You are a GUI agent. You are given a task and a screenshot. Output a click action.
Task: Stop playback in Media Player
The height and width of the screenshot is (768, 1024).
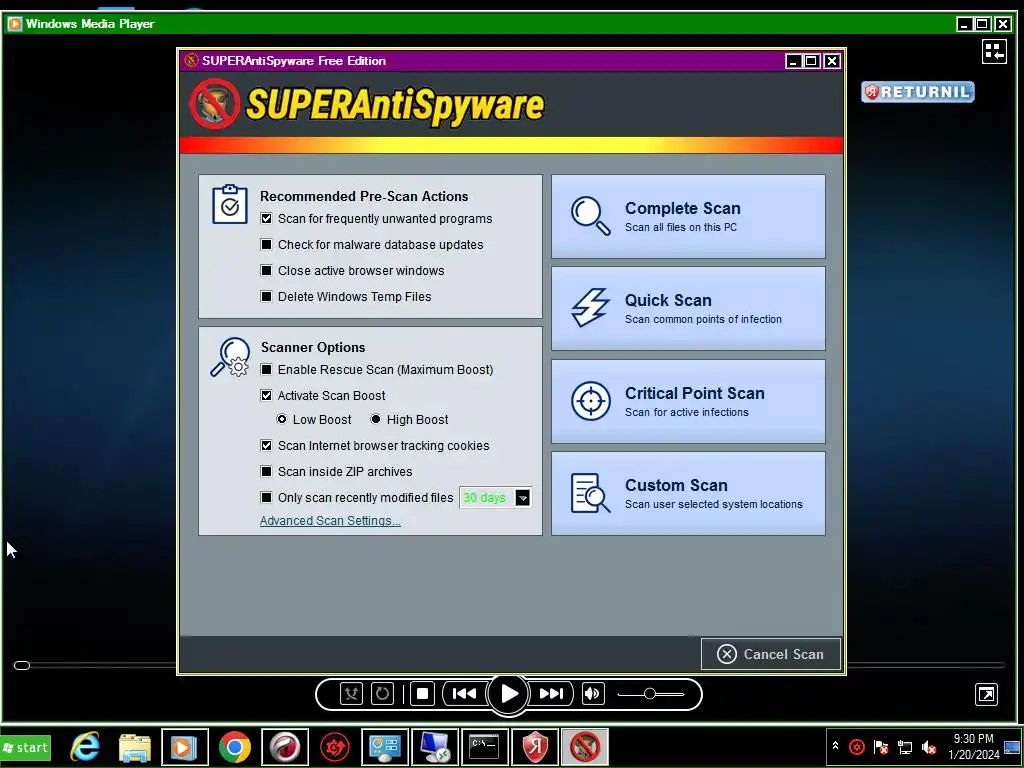(x=422, y=694)
